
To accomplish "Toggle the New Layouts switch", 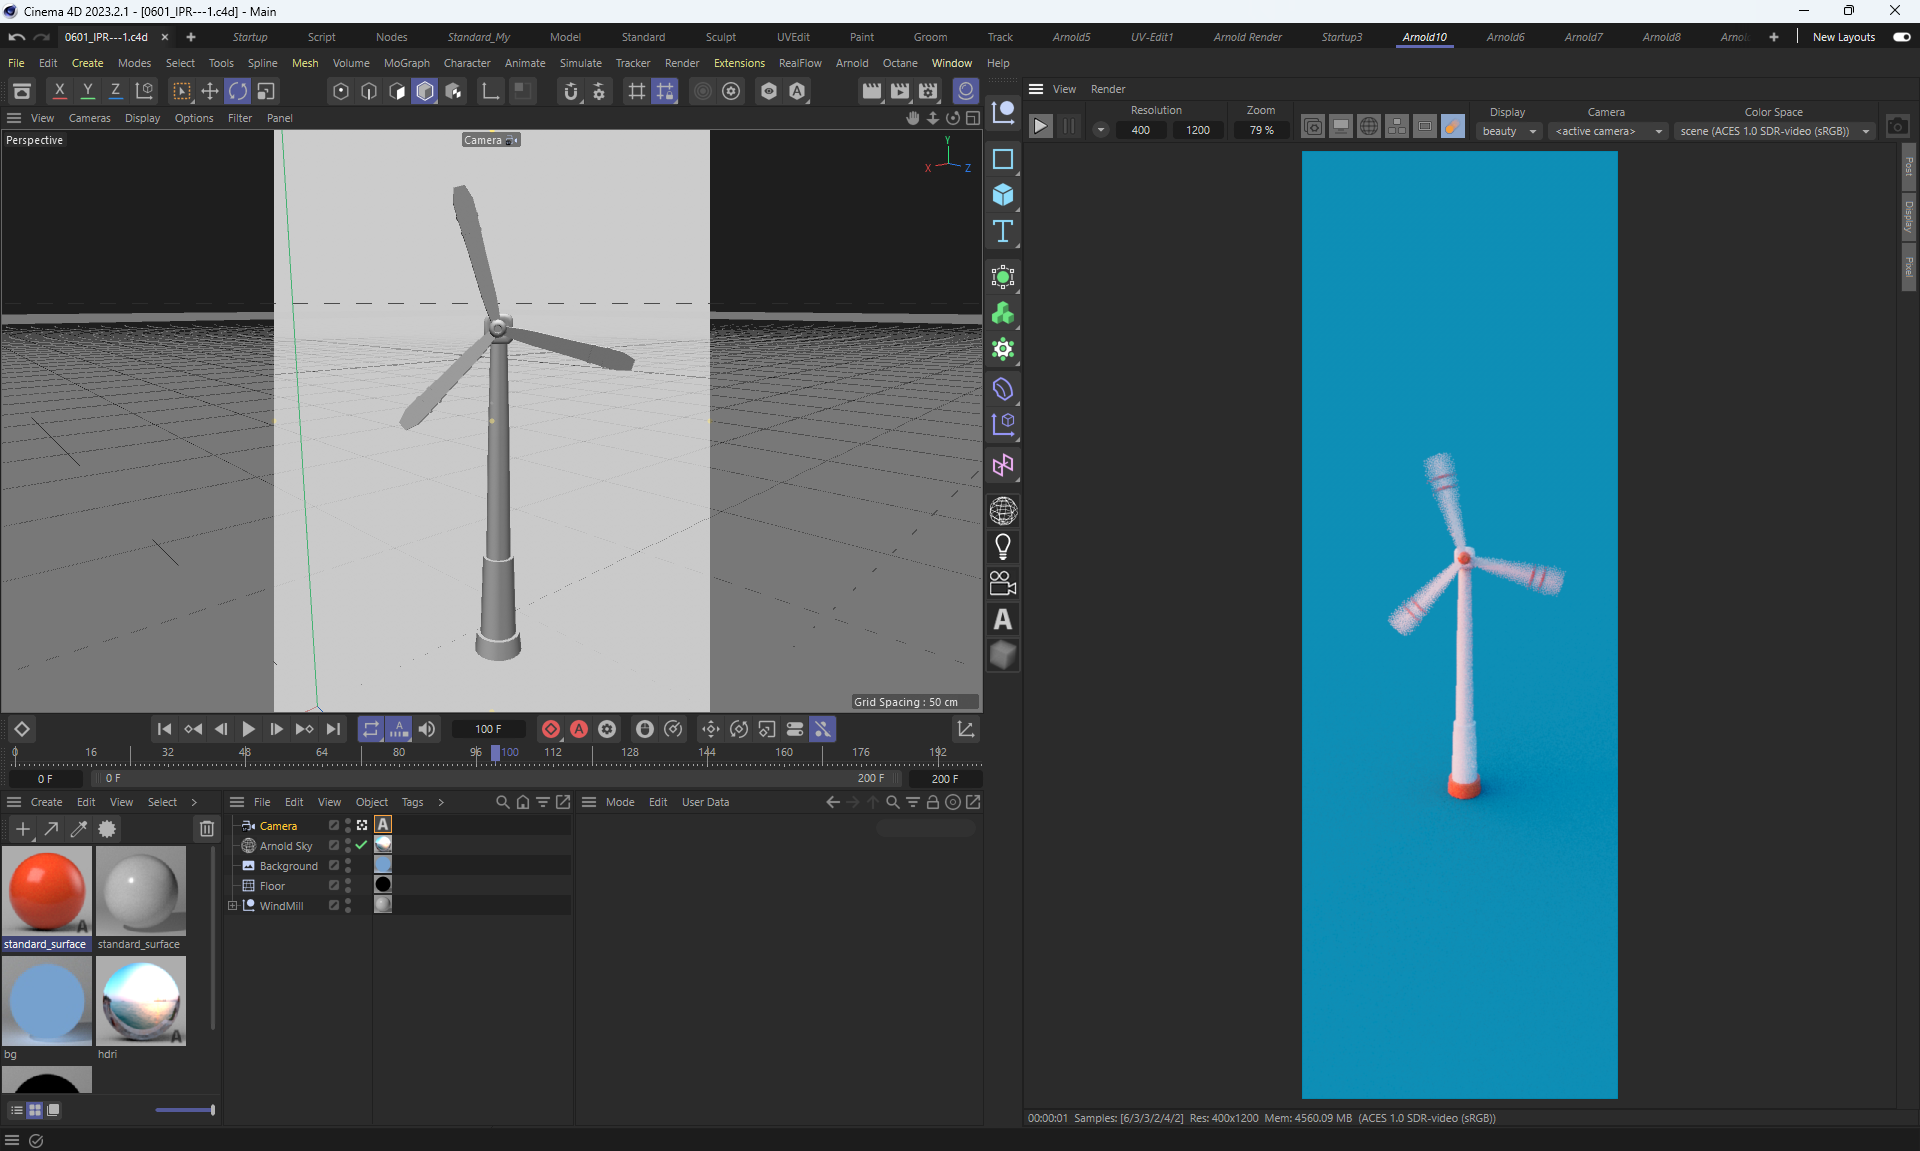I will click(1901, 37).
